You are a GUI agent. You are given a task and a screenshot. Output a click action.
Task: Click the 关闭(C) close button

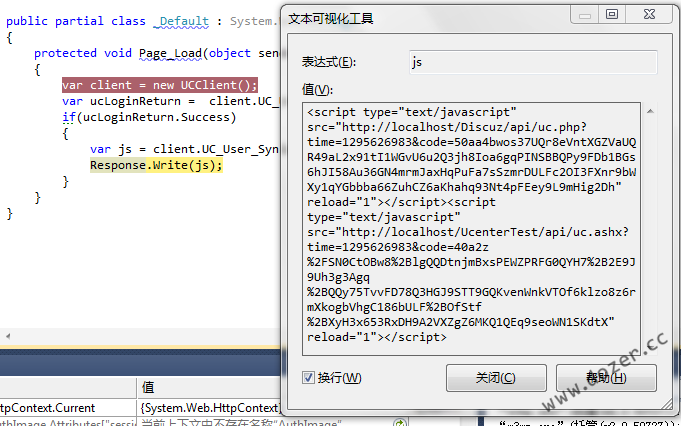coord(496,378)
